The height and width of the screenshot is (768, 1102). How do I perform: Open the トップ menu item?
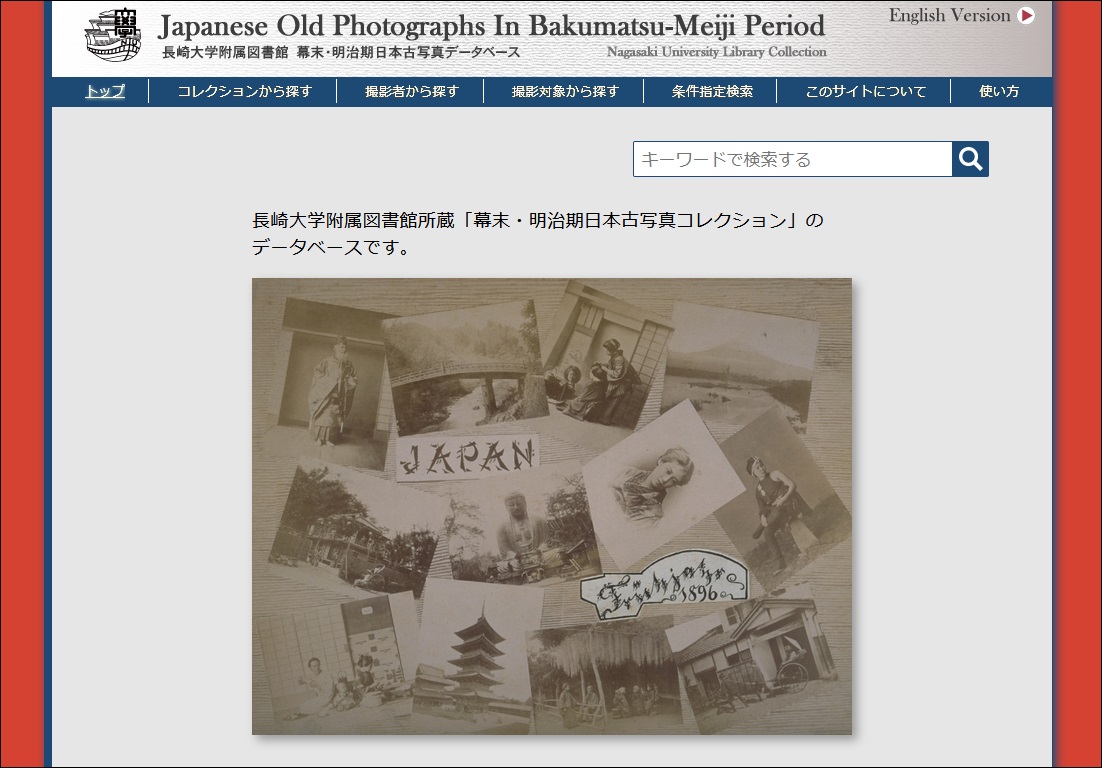tap(105, 91)
